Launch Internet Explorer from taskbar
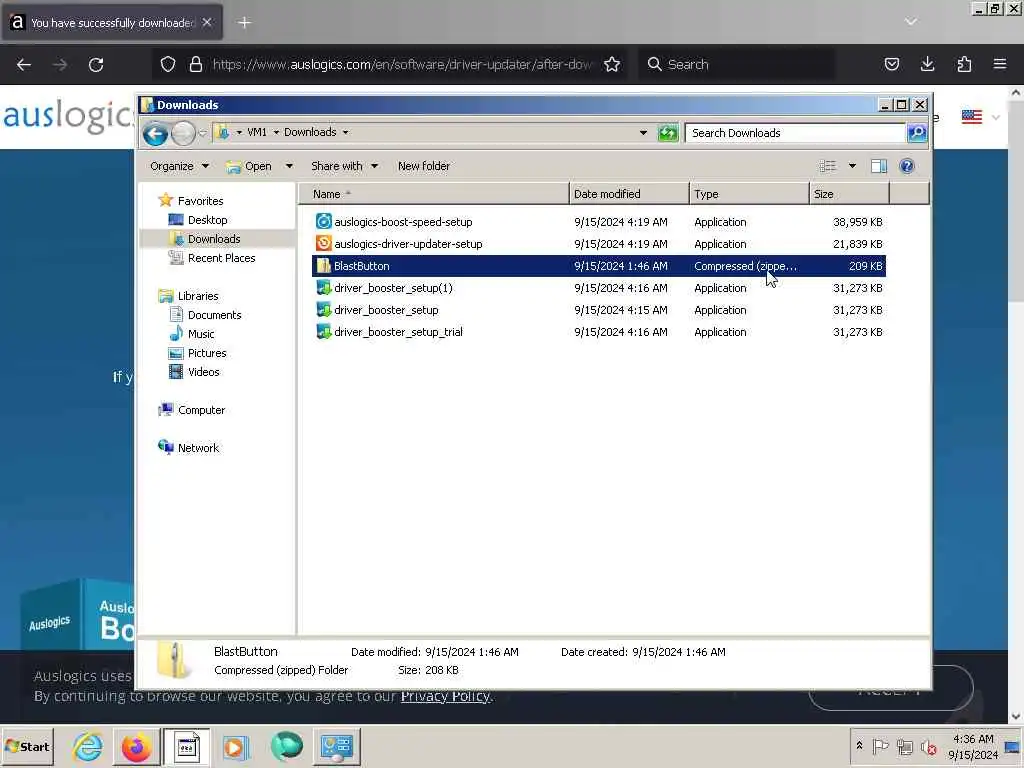This screenshot has height=768, width=1024. pyautogui.click(x=88, y=746)
